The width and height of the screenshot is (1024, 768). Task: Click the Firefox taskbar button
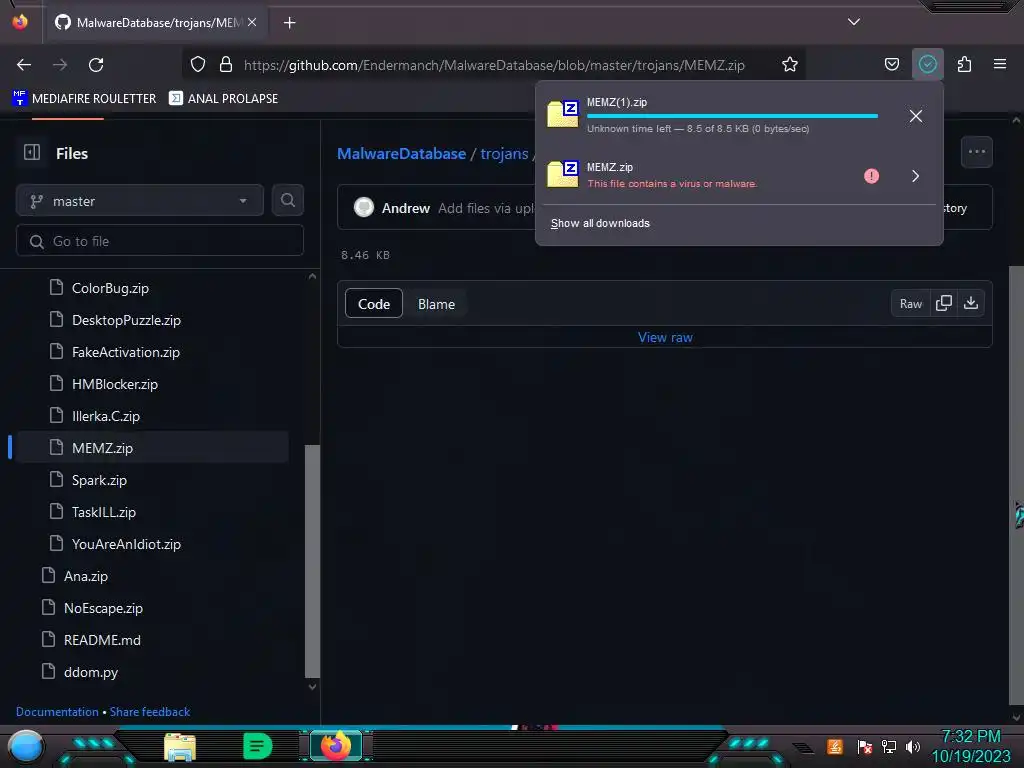pyautogui.click(x=336, y=746)
